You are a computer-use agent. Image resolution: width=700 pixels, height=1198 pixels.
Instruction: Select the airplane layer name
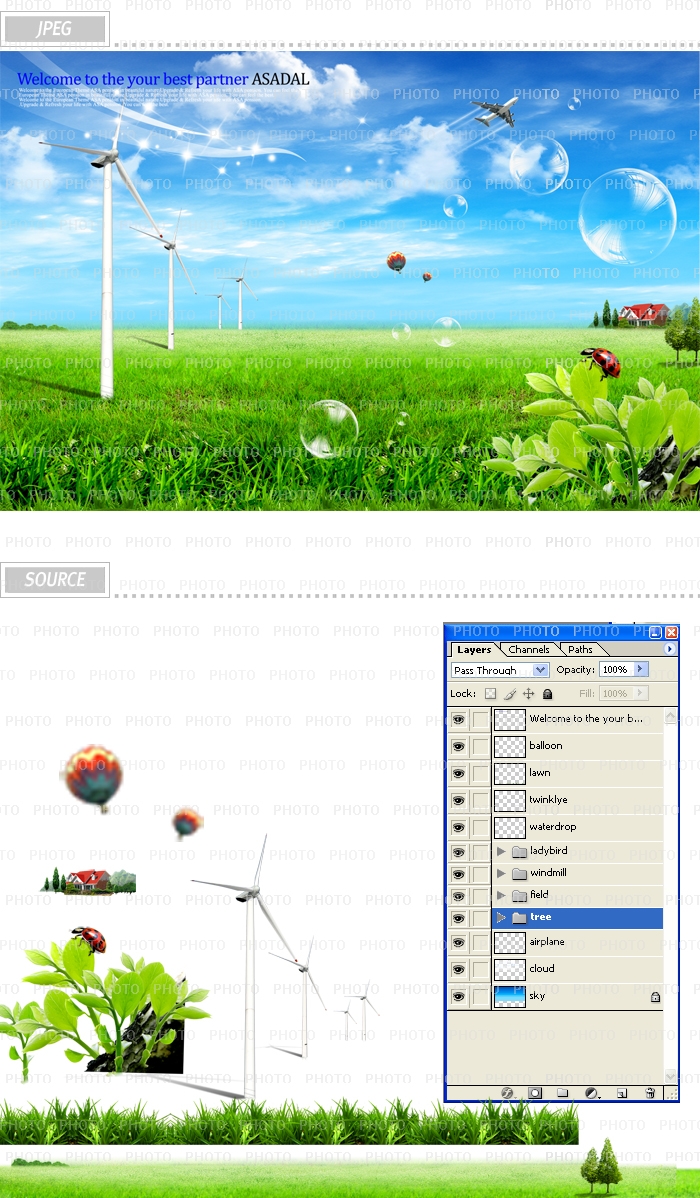pos(547,942)
